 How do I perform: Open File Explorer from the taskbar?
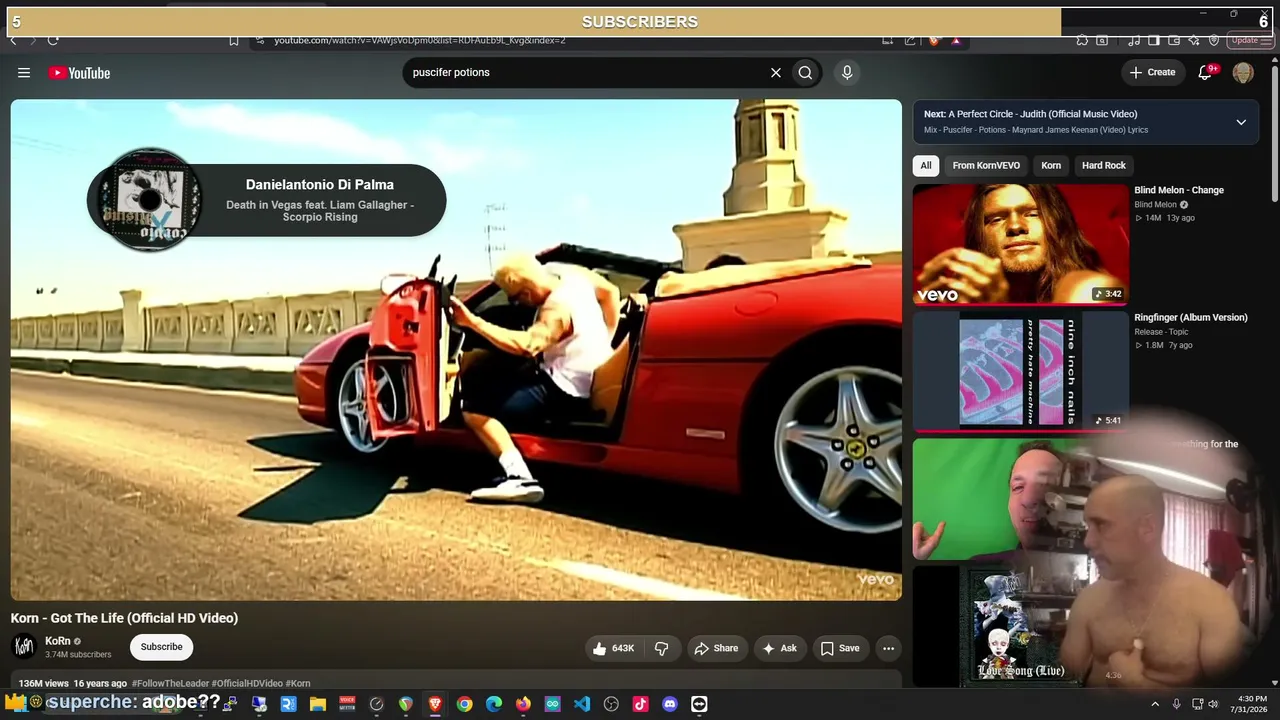point(318,704)
